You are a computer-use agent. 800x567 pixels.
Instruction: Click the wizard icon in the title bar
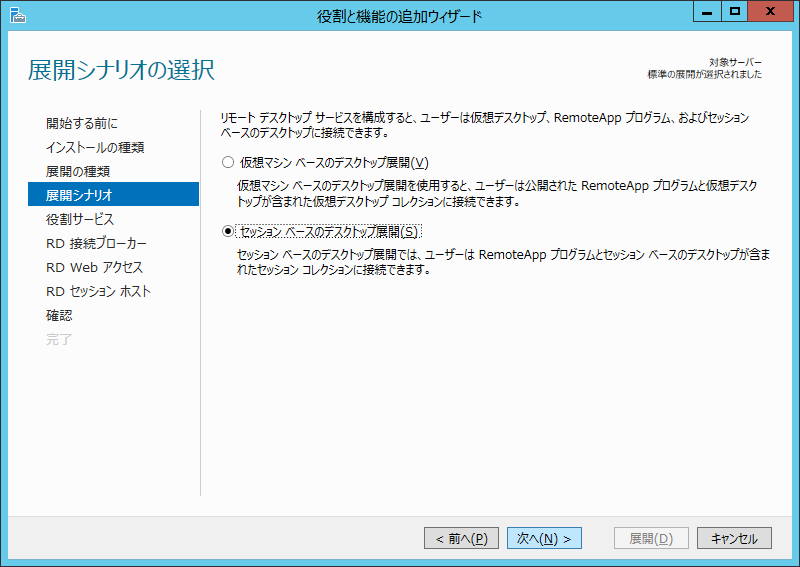[16, 15]
